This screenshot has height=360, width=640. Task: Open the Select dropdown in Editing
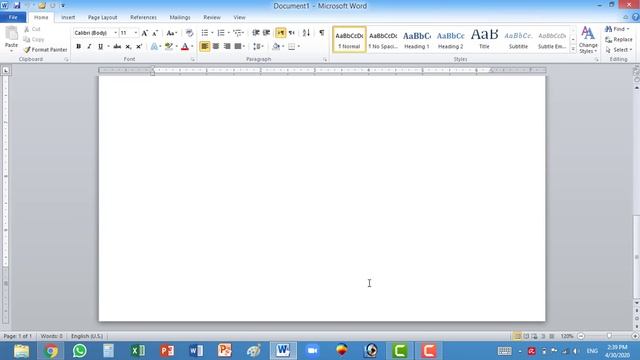click(619, 50)
